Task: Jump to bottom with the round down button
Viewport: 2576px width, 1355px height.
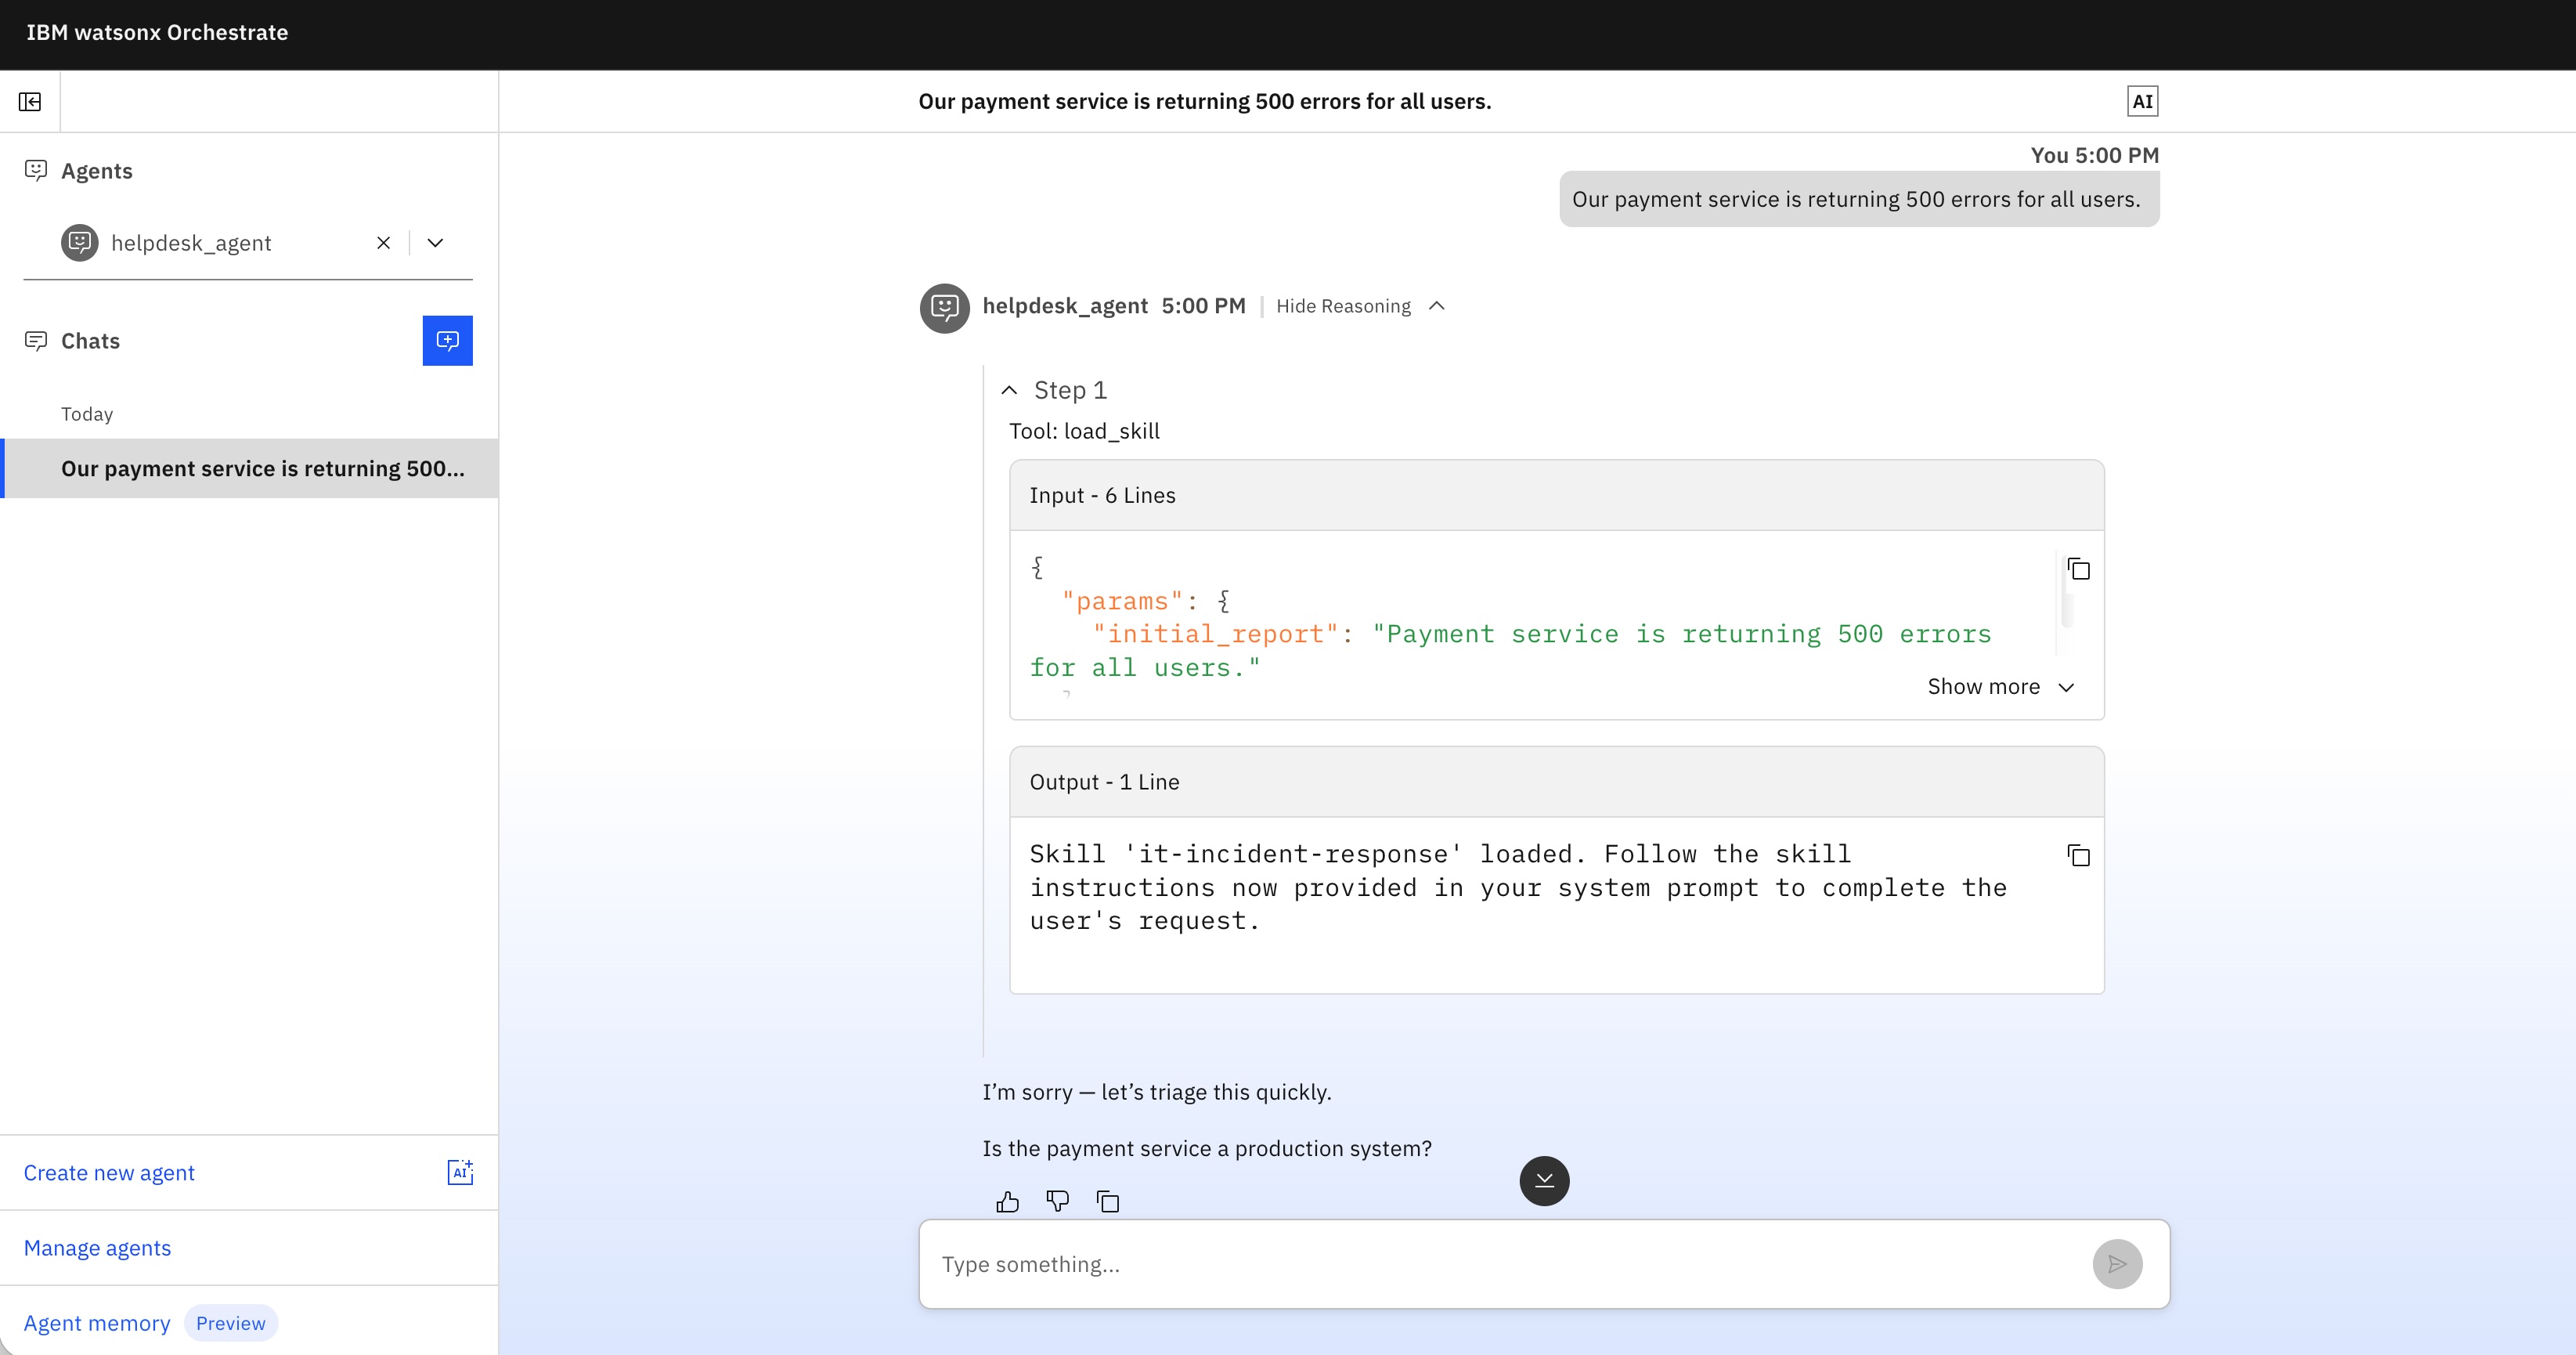Action: pos(1544,1181)
